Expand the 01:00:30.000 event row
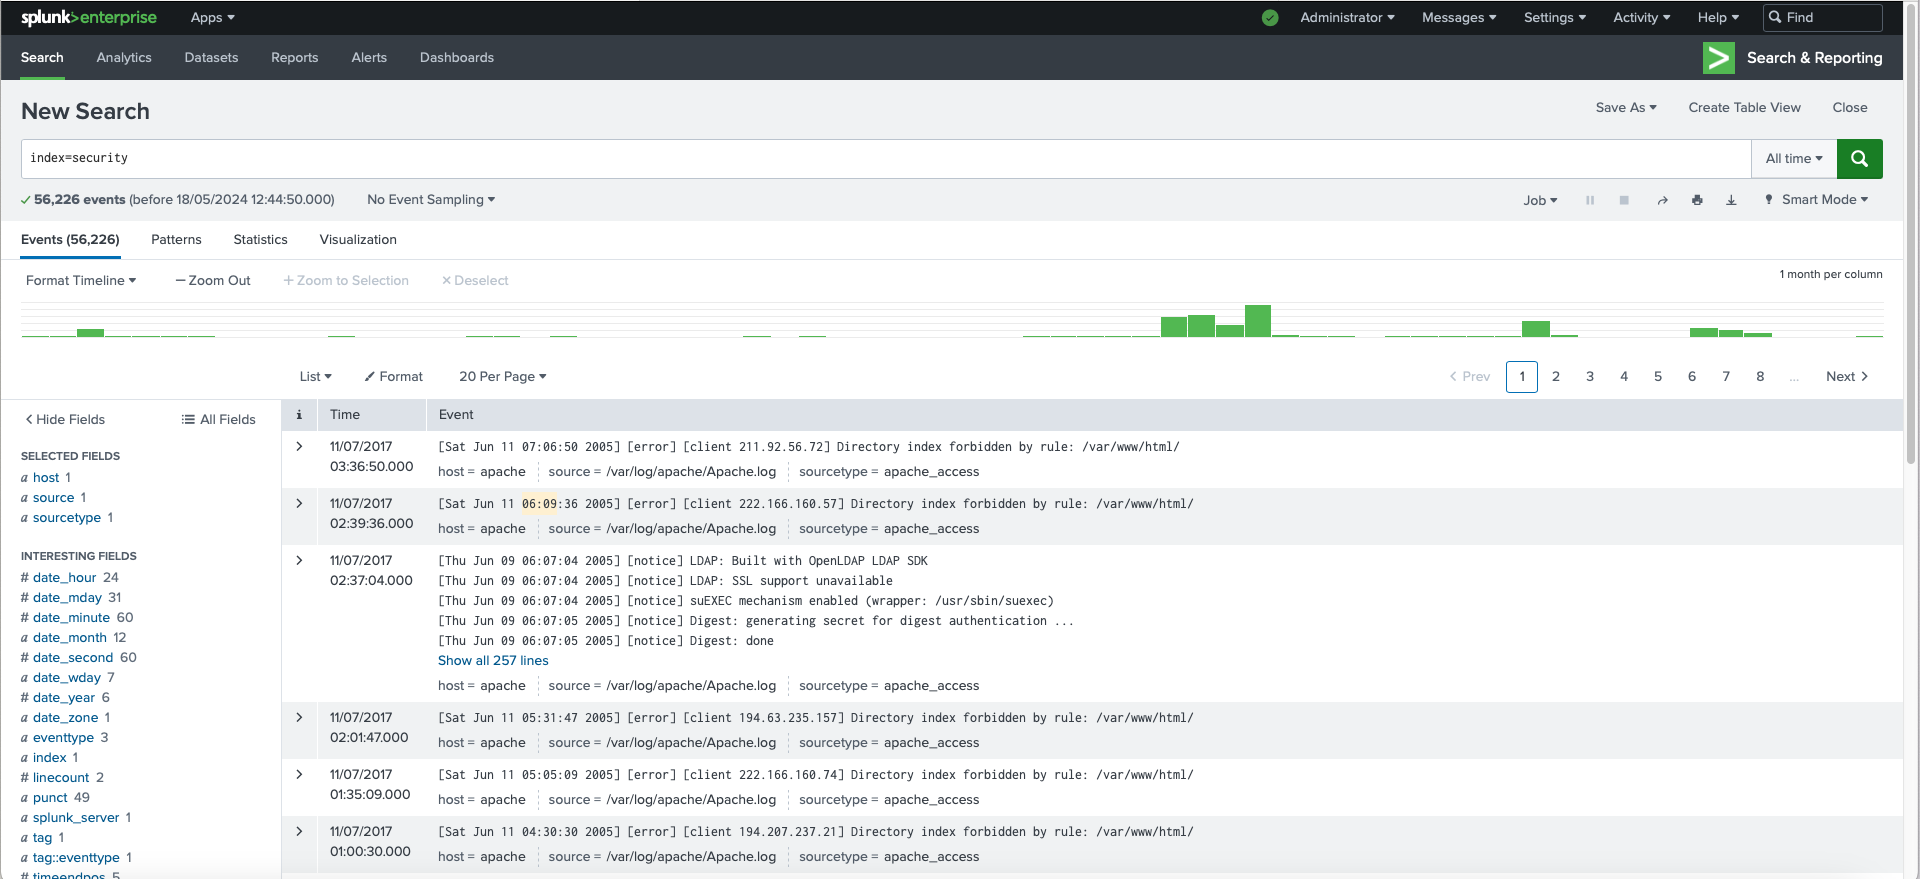This screenshot has height=879, width=1920. click(x=299, y=831)
